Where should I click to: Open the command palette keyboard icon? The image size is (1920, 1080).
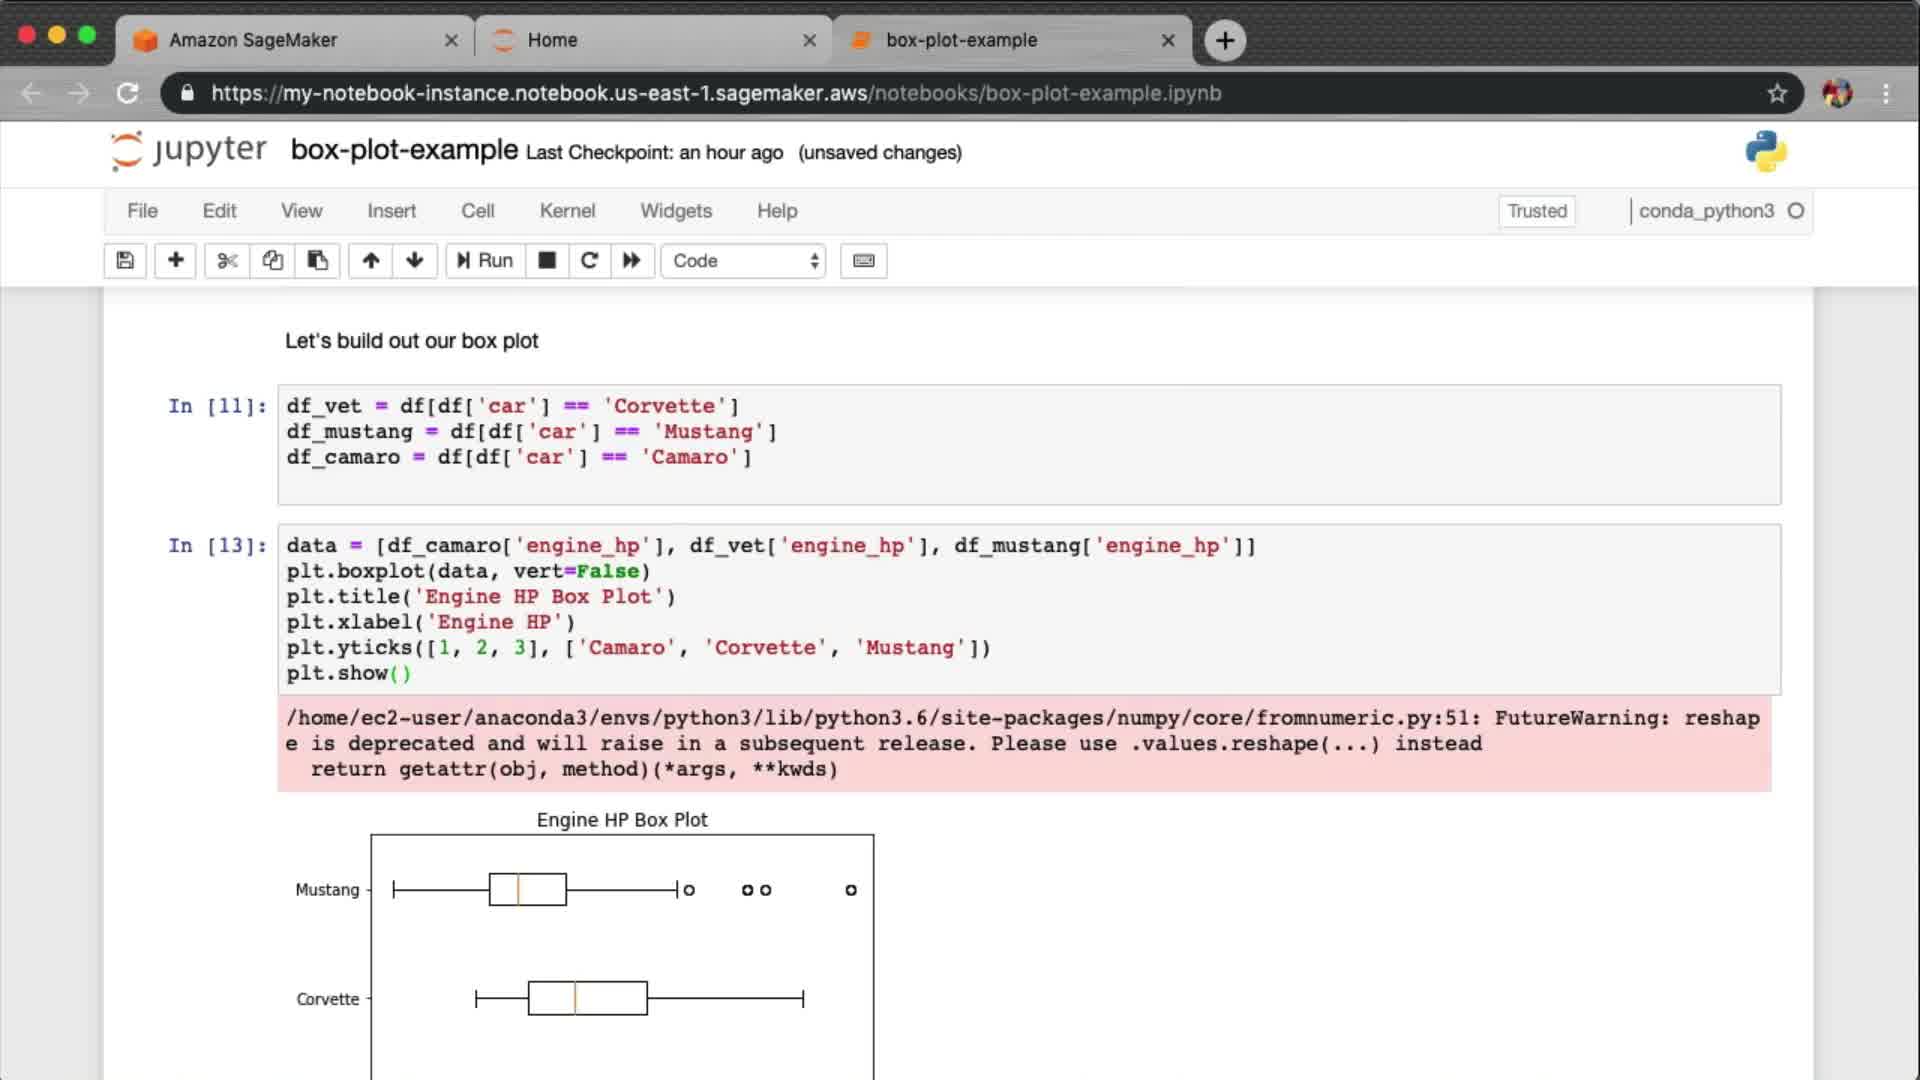click(863, 261)
